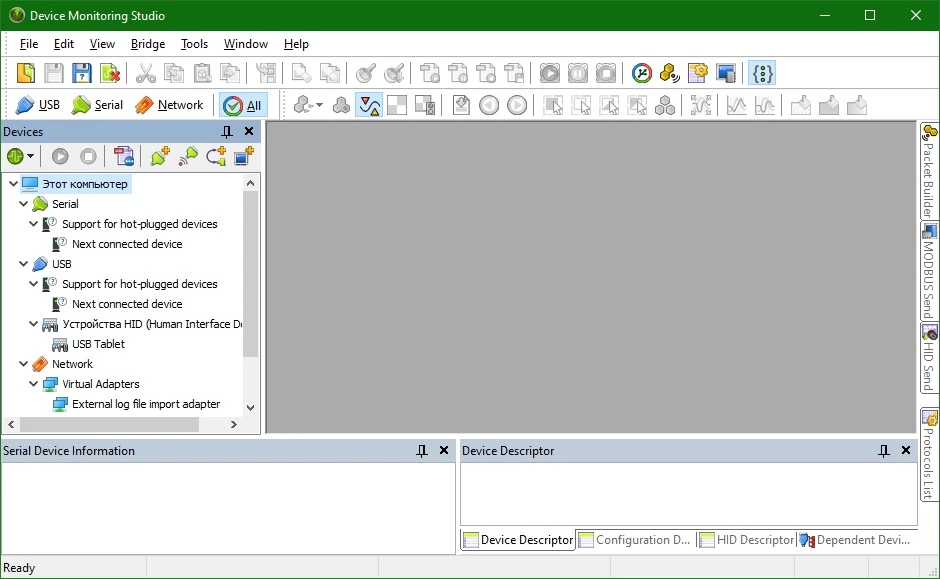
Task: Open the Help menu
Action: pos(296,44)
